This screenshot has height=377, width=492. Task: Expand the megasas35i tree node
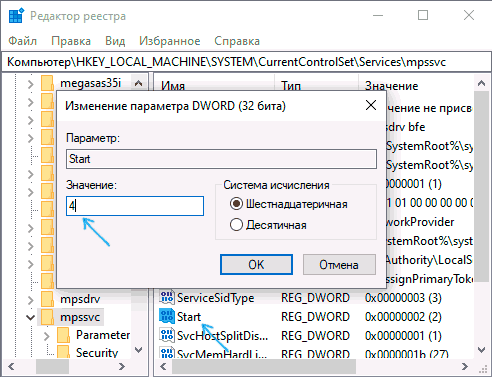click(30, 84)
